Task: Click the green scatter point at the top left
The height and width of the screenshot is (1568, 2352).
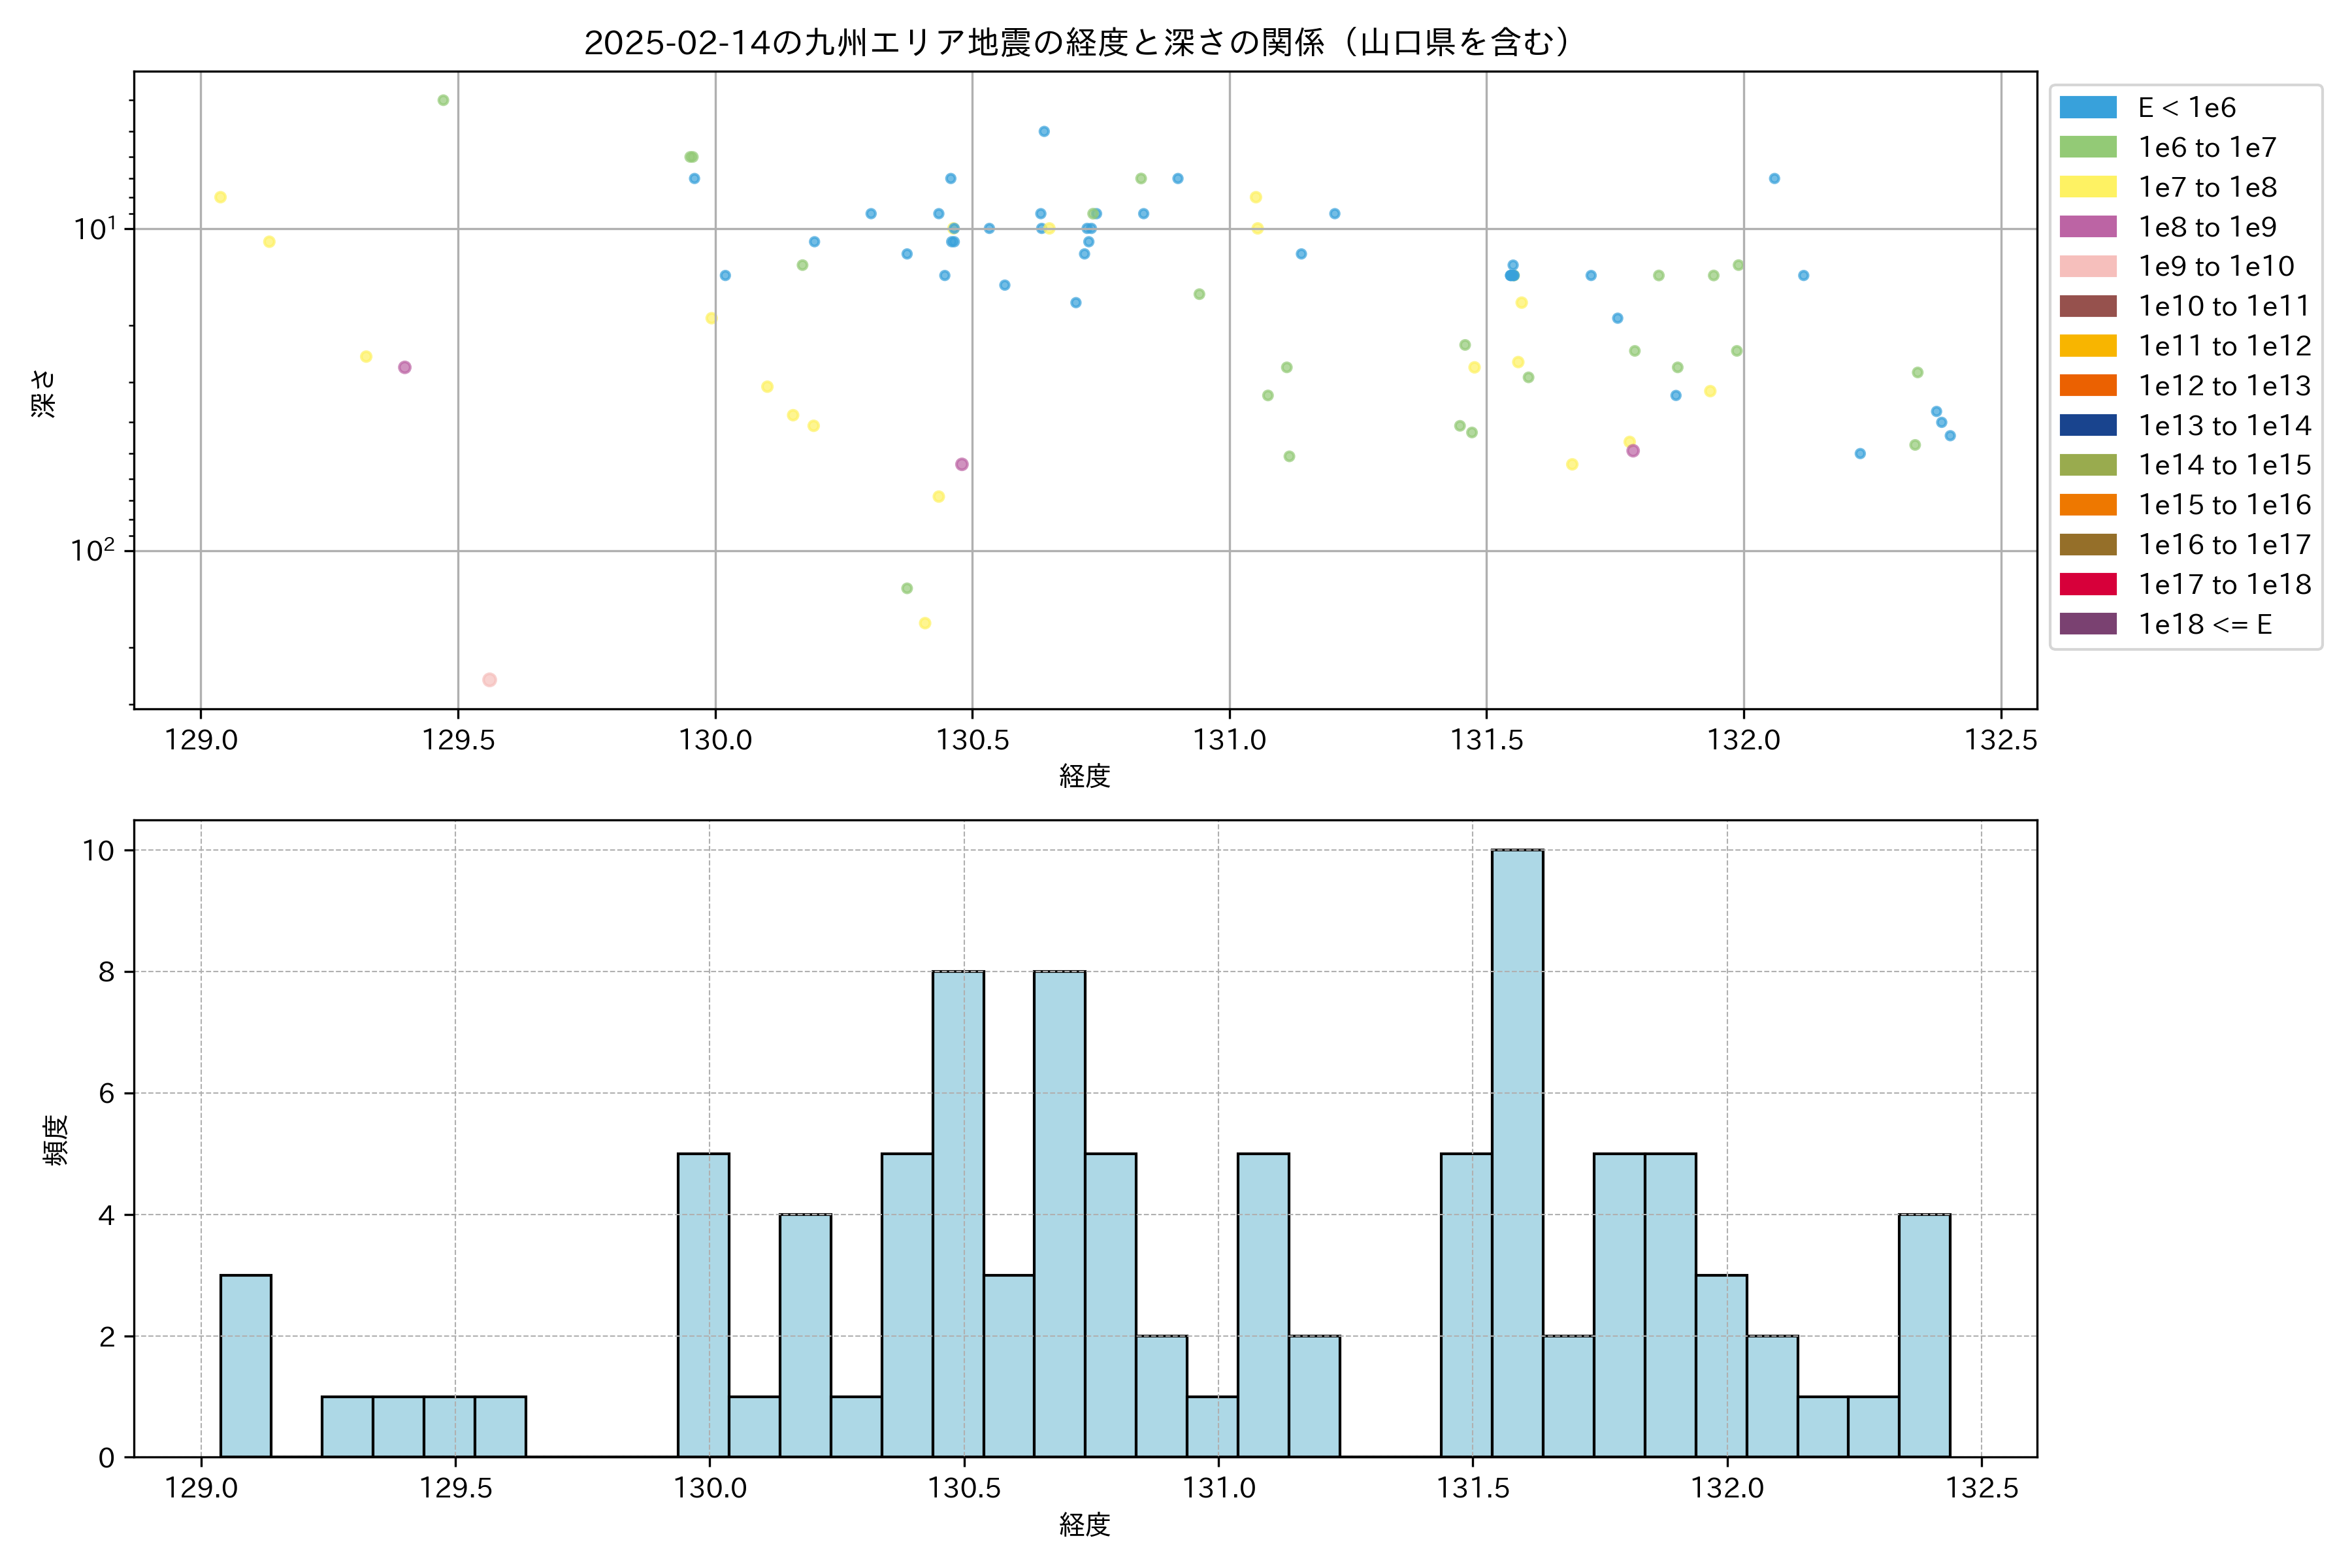Action: point(443,100)
